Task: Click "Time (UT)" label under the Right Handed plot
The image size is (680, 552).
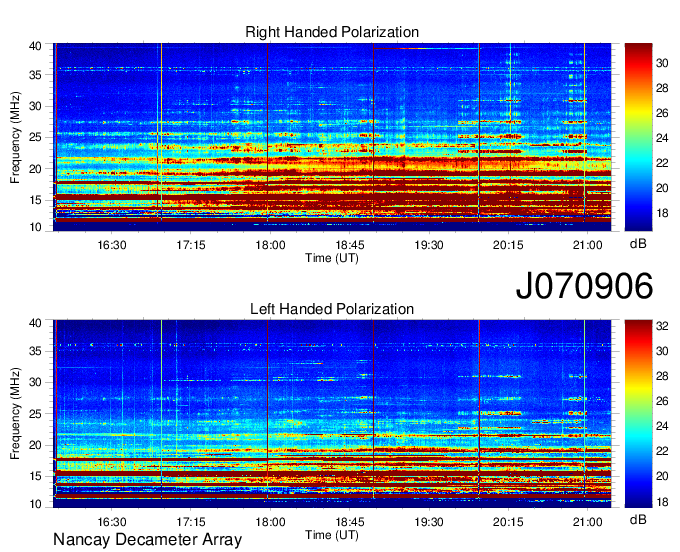Action: [x=332, y=258]
